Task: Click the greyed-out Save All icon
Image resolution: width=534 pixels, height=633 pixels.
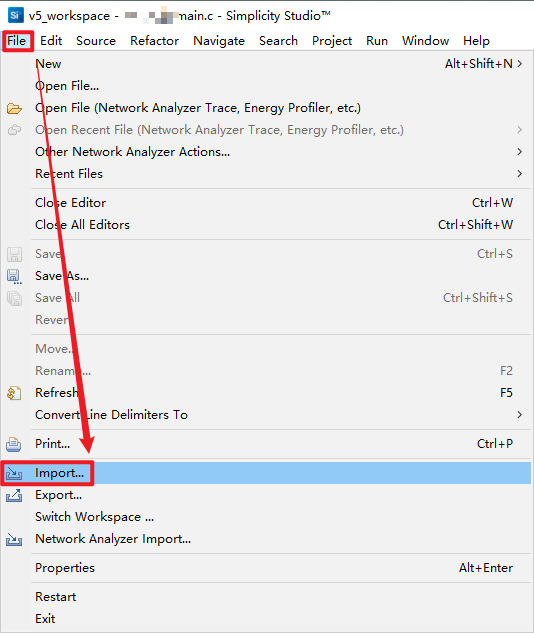Action: pyautogui.click(x=14, y=298)
